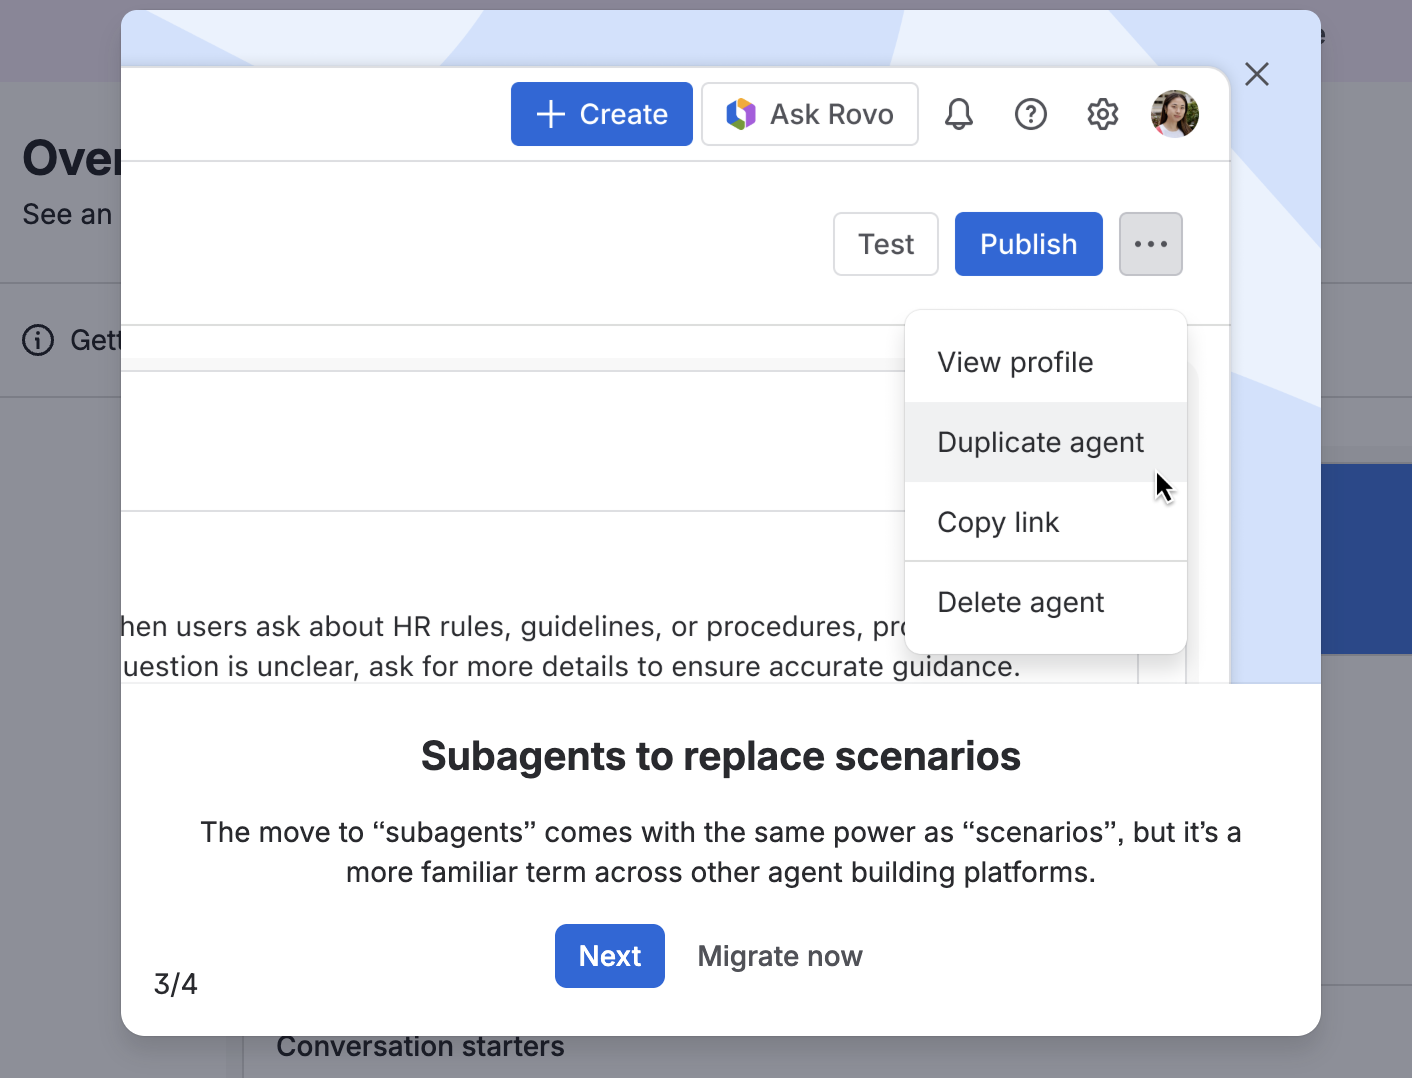Click the Test button
Image resolution: width=1412 pixels, height=1078 pixels.
click(x=886, y=244)
